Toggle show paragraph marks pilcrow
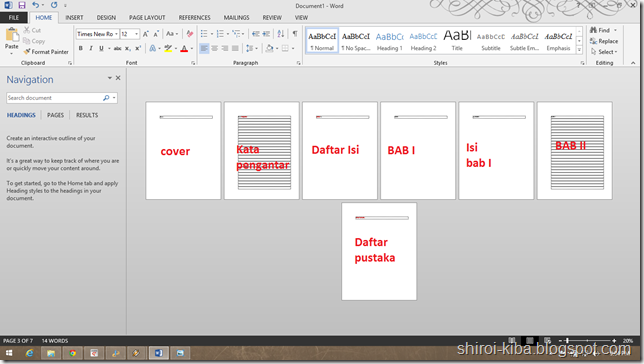Viewport: 644px width, 364px height. (x=295, y=34)
